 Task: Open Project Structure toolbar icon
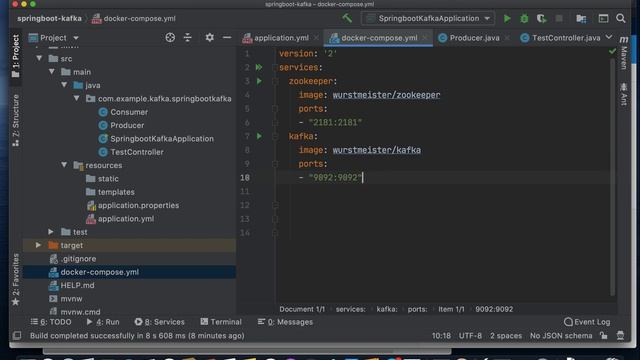coord(581,18)
